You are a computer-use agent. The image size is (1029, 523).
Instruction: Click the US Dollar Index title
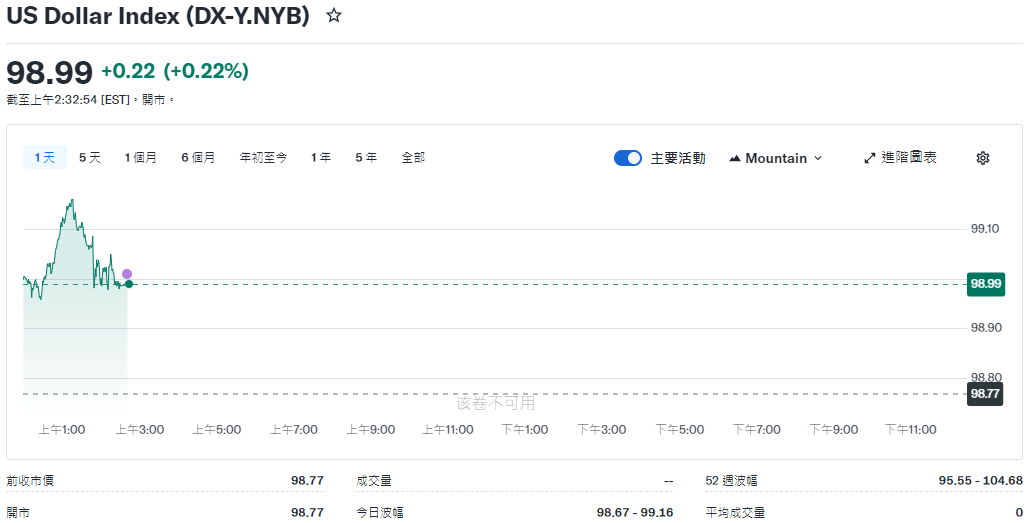pos(158,16)
